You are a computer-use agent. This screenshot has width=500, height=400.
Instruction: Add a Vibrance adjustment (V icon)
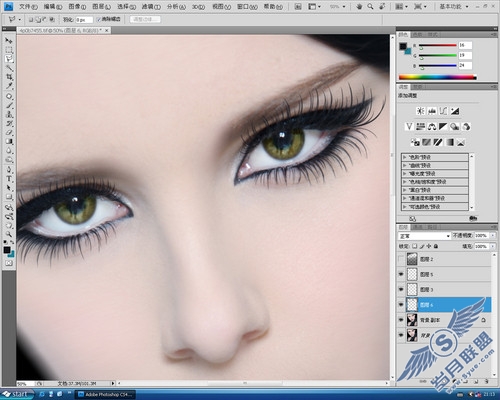click(409, 127)
